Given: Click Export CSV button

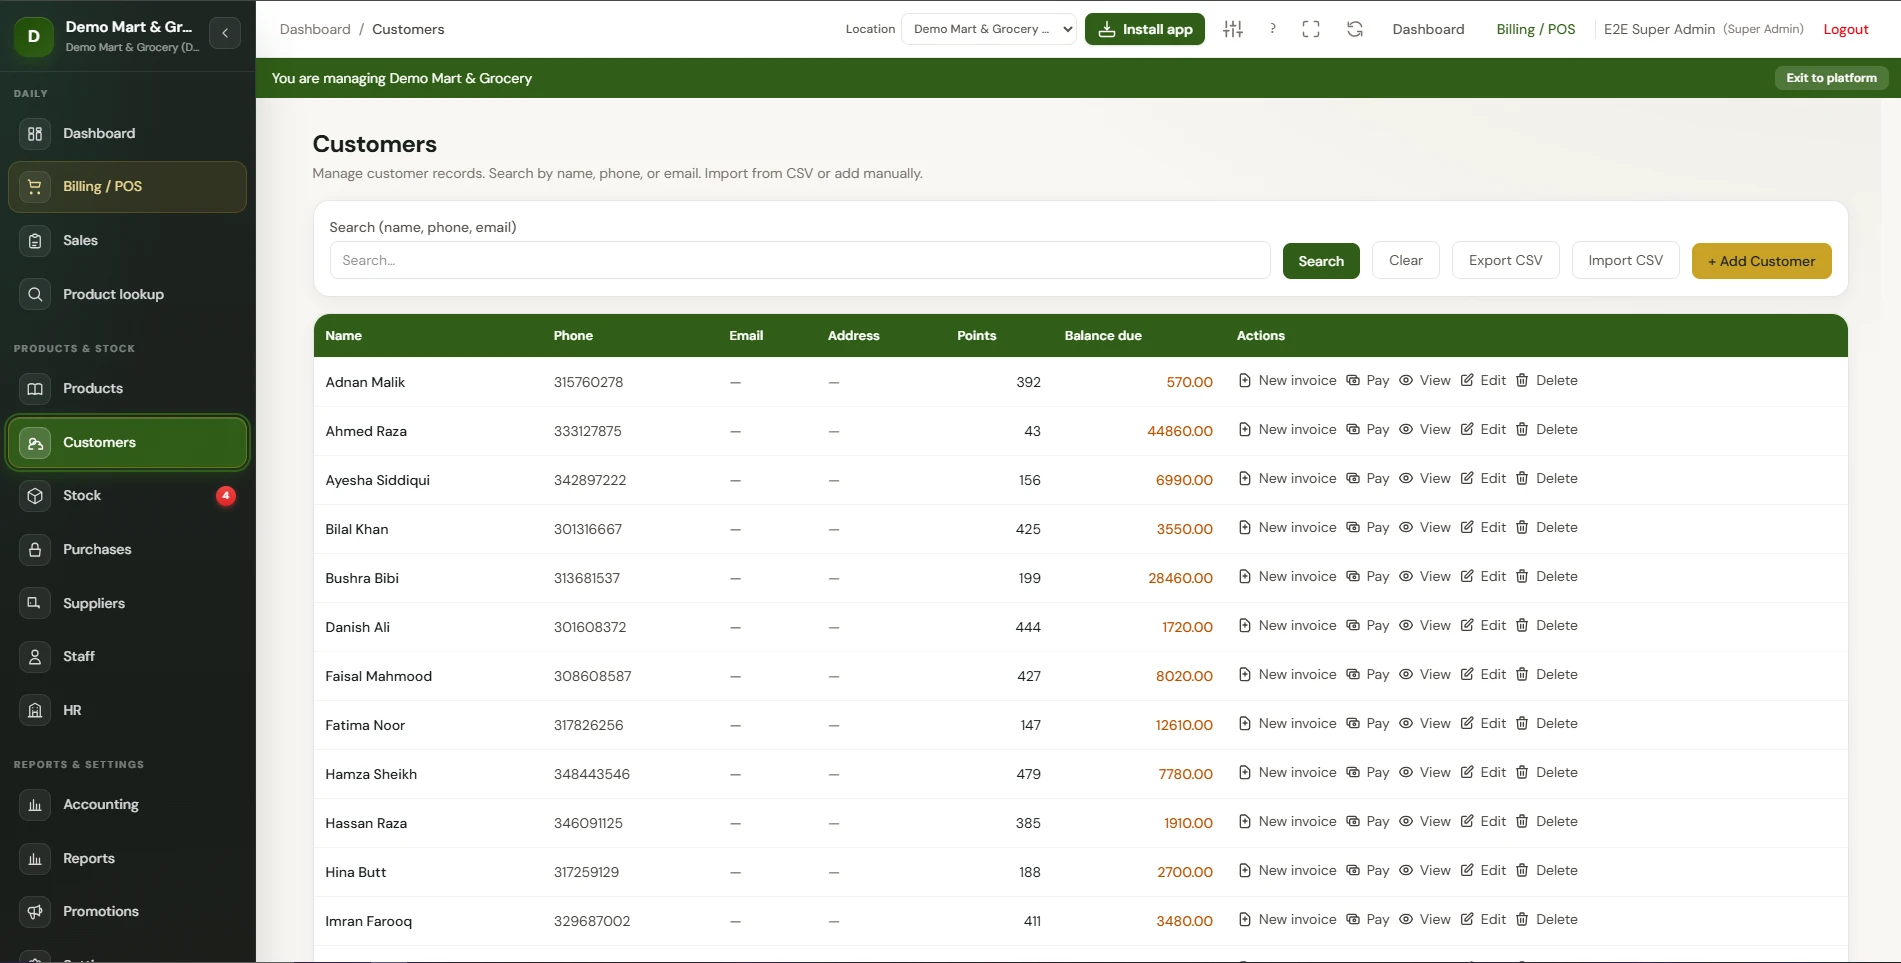Looking at the screenshot, I should coord(1505,260).
